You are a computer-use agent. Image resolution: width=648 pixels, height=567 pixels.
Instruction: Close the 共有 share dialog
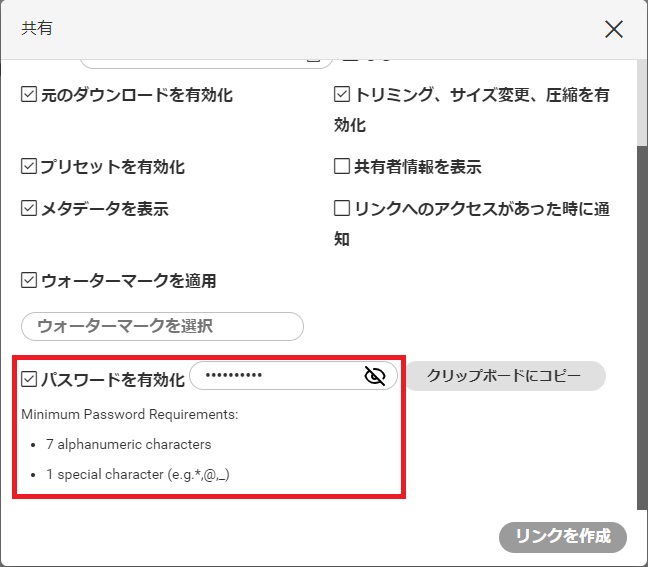614,29
